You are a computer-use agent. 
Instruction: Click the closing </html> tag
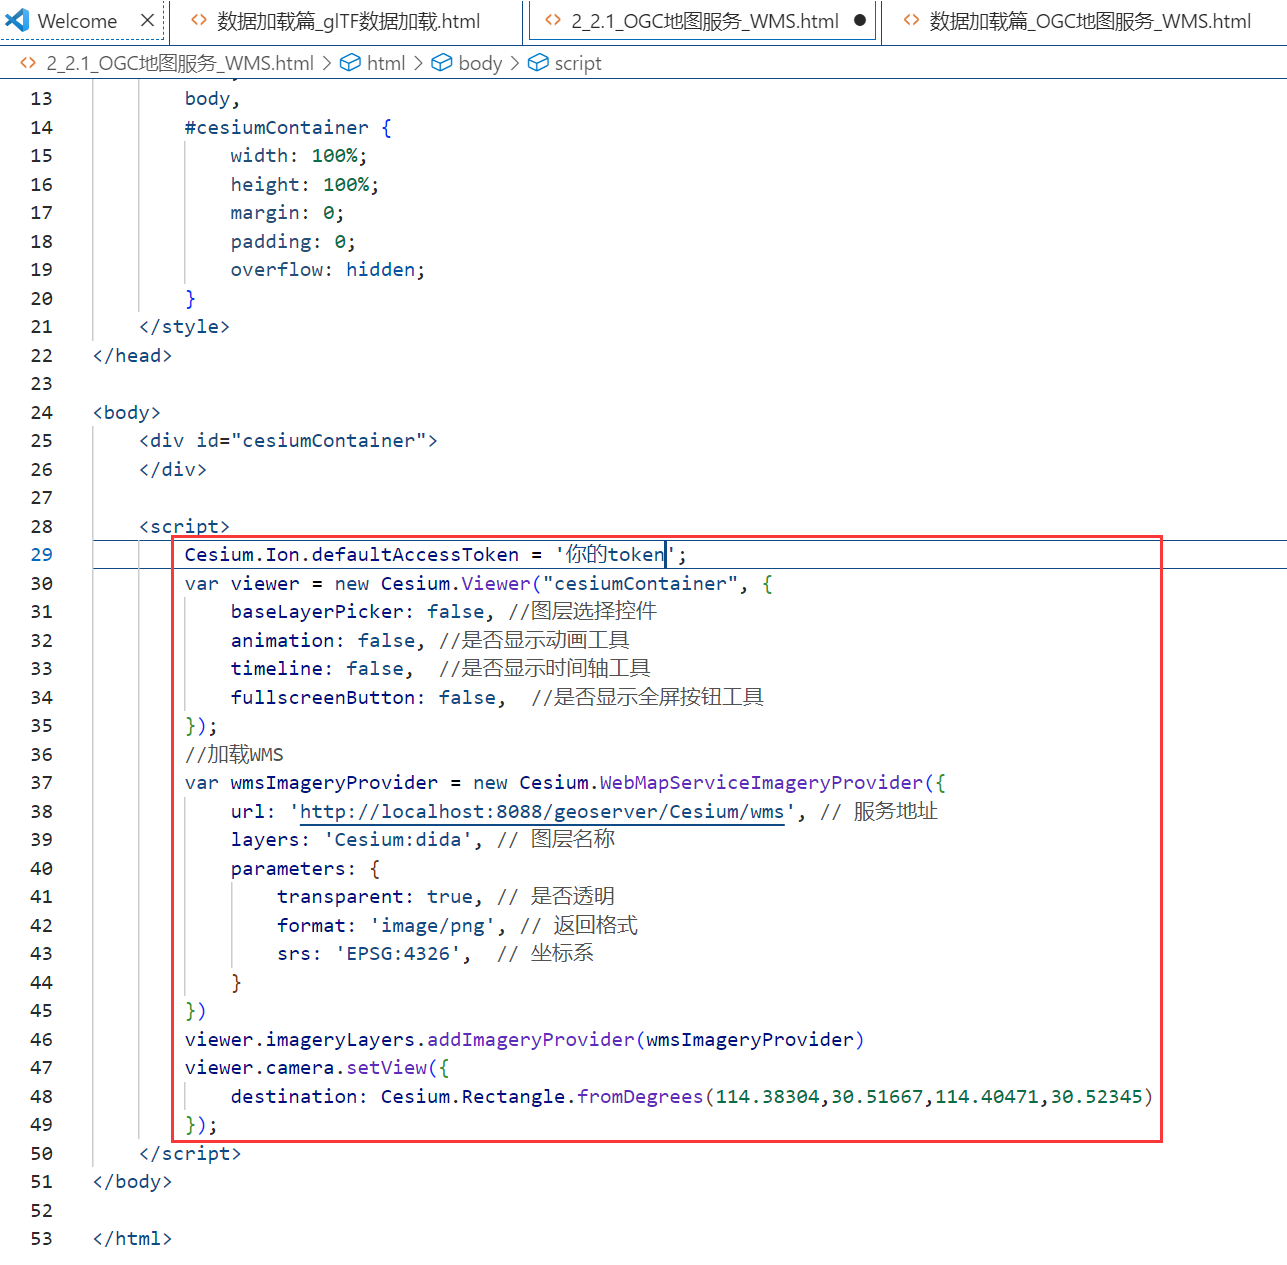(x=132, y=1239)
